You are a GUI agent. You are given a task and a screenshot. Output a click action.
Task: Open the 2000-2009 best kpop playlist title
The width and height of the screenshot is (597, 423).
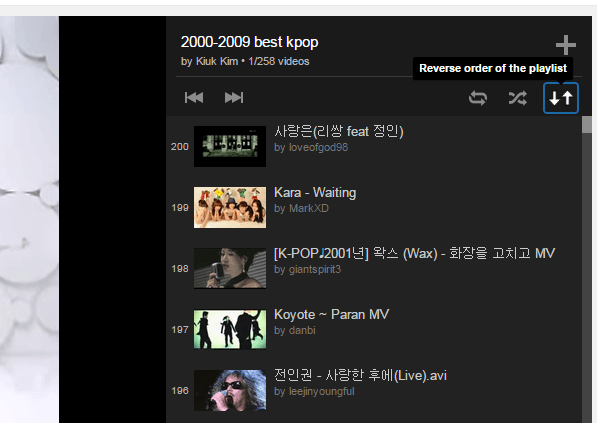[x=249, y=42]
